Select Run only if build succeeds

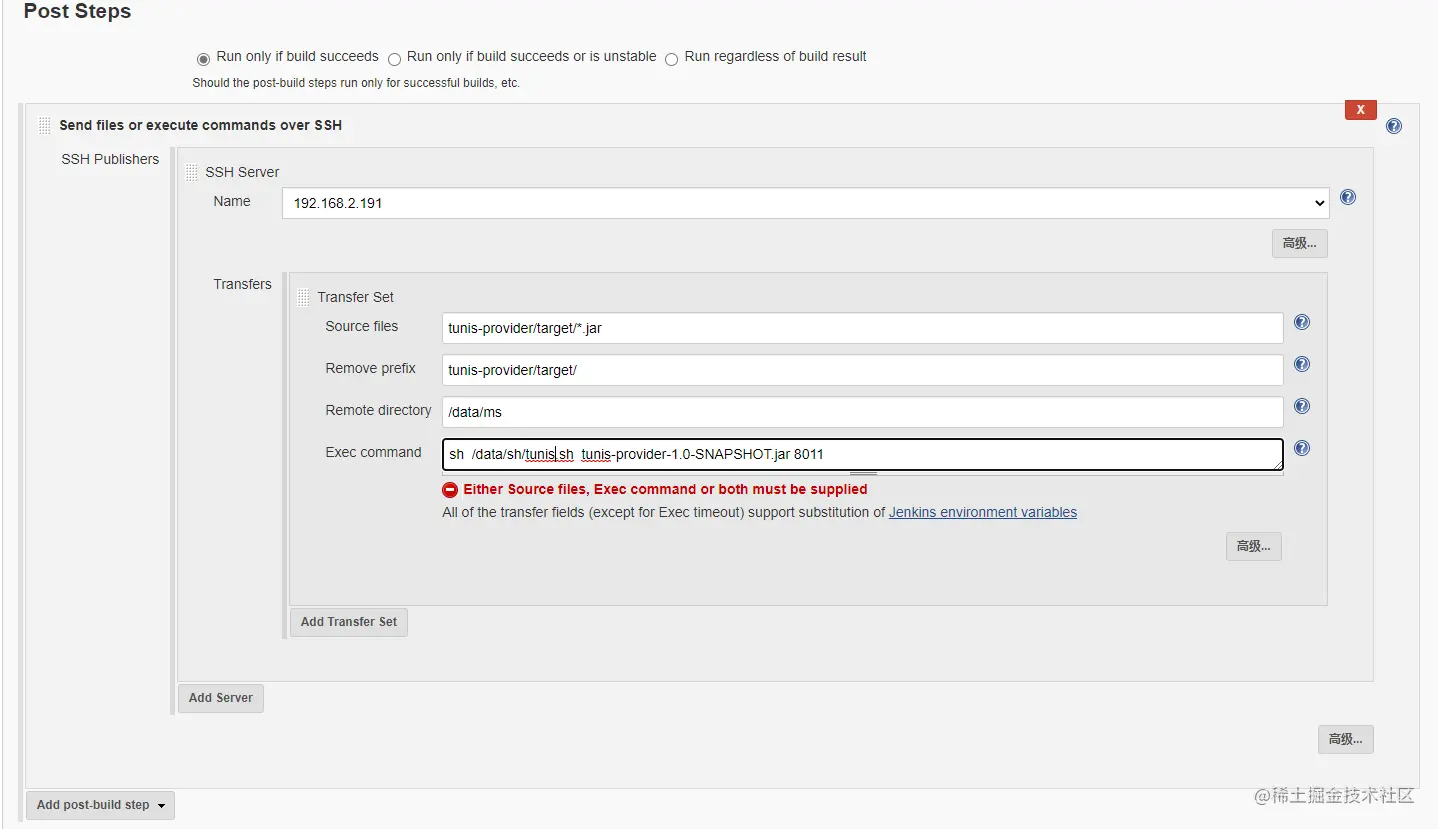204,58
